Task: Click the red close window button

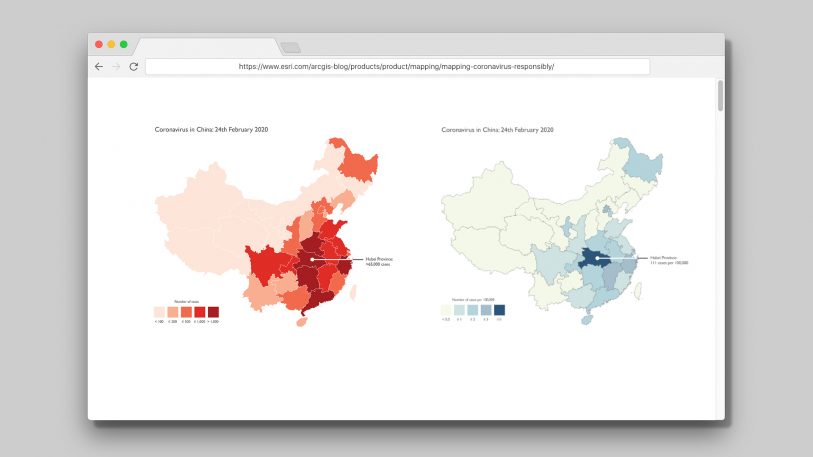Action: tap(99, 44)
